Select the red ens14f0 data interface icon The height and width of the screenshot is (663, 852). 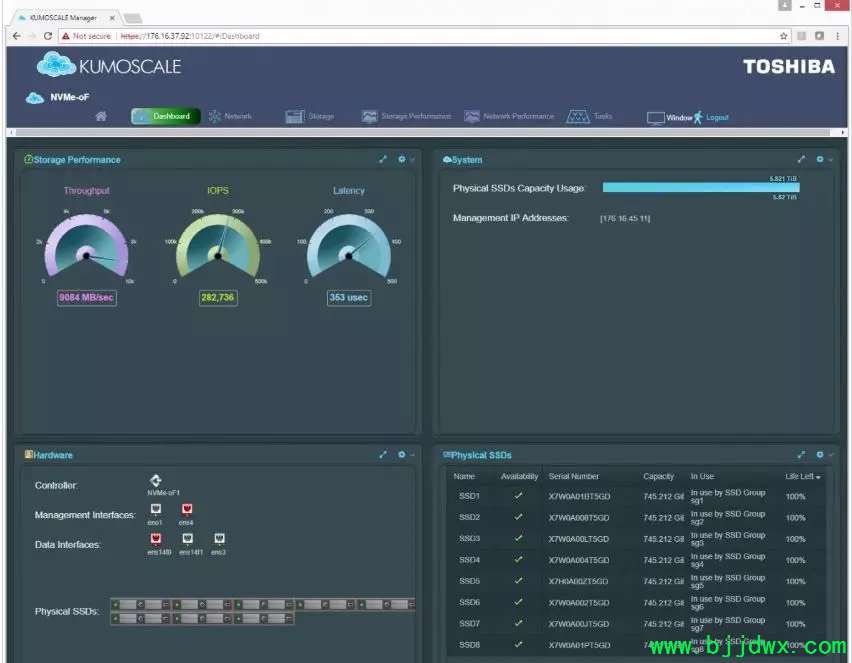click(156, 539)
